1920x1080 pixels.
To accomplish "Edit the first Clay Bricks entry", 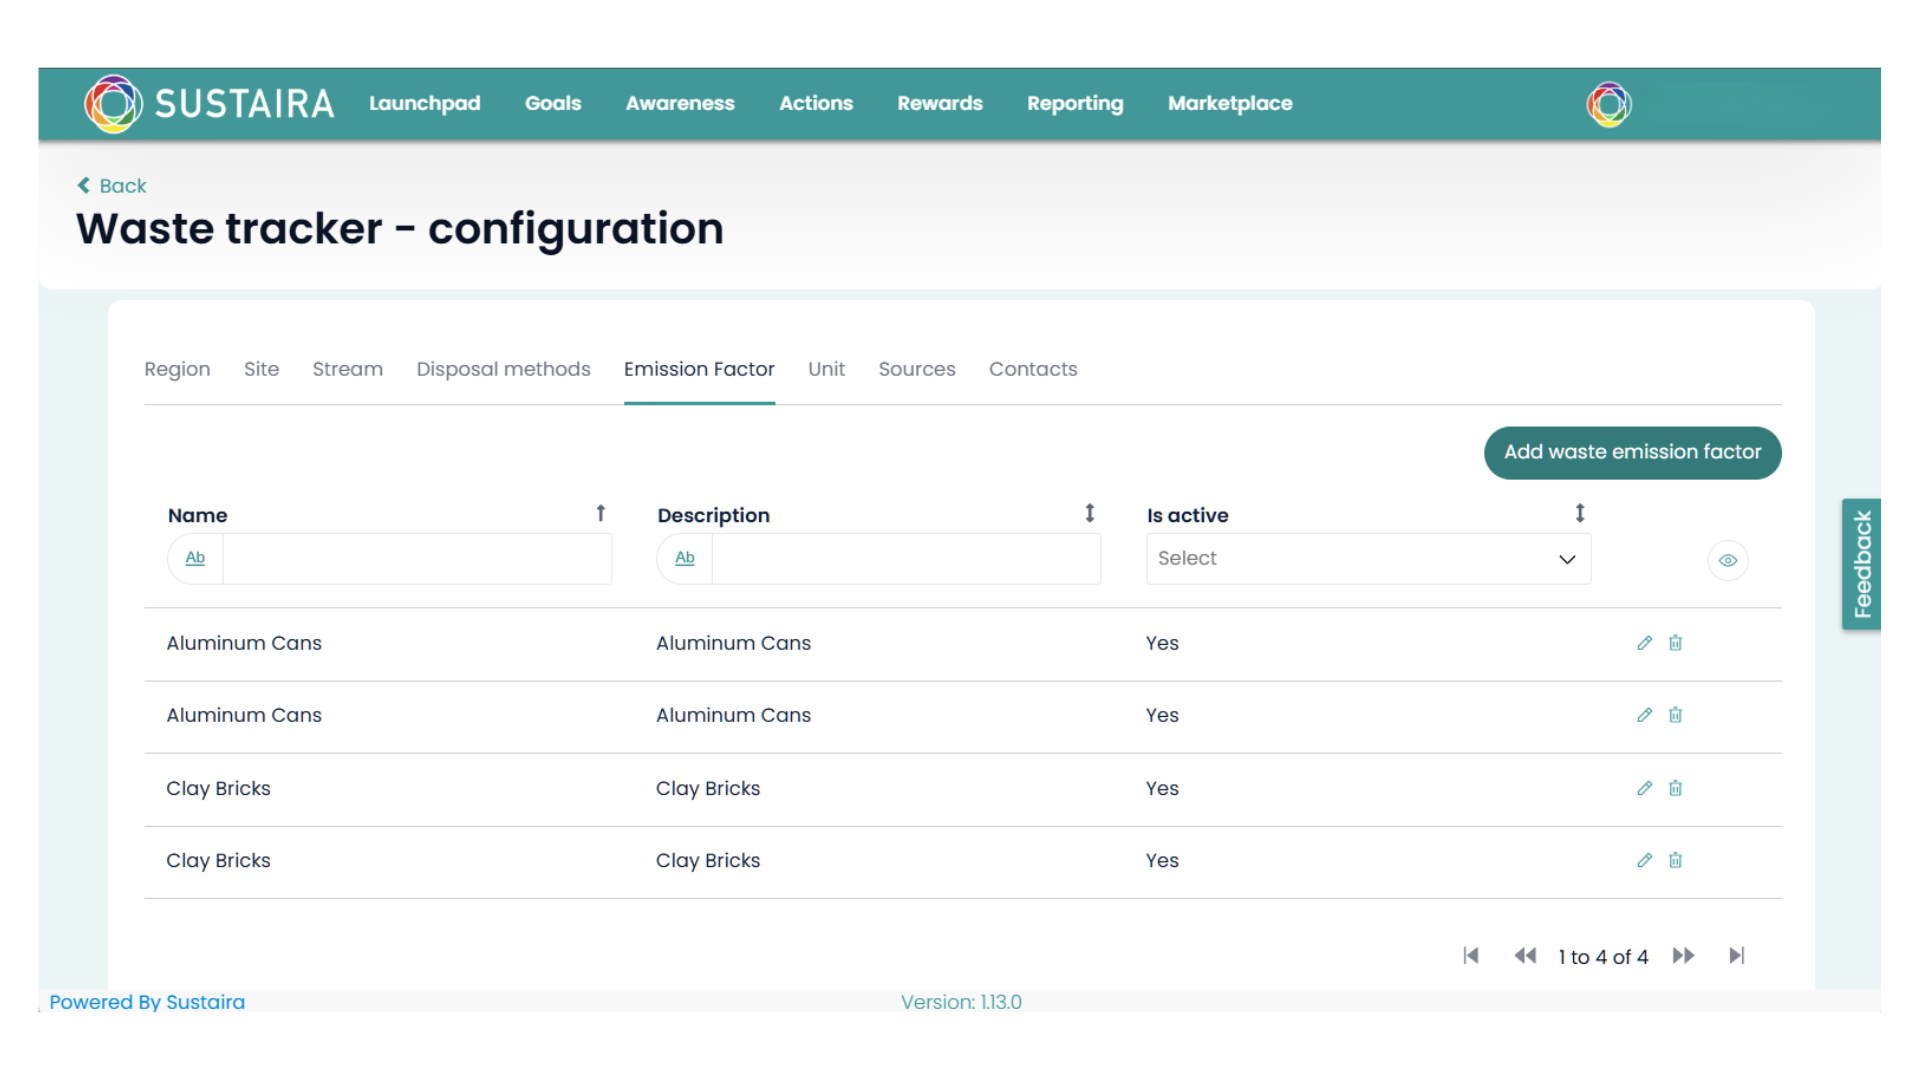I will coord(1644,788).
